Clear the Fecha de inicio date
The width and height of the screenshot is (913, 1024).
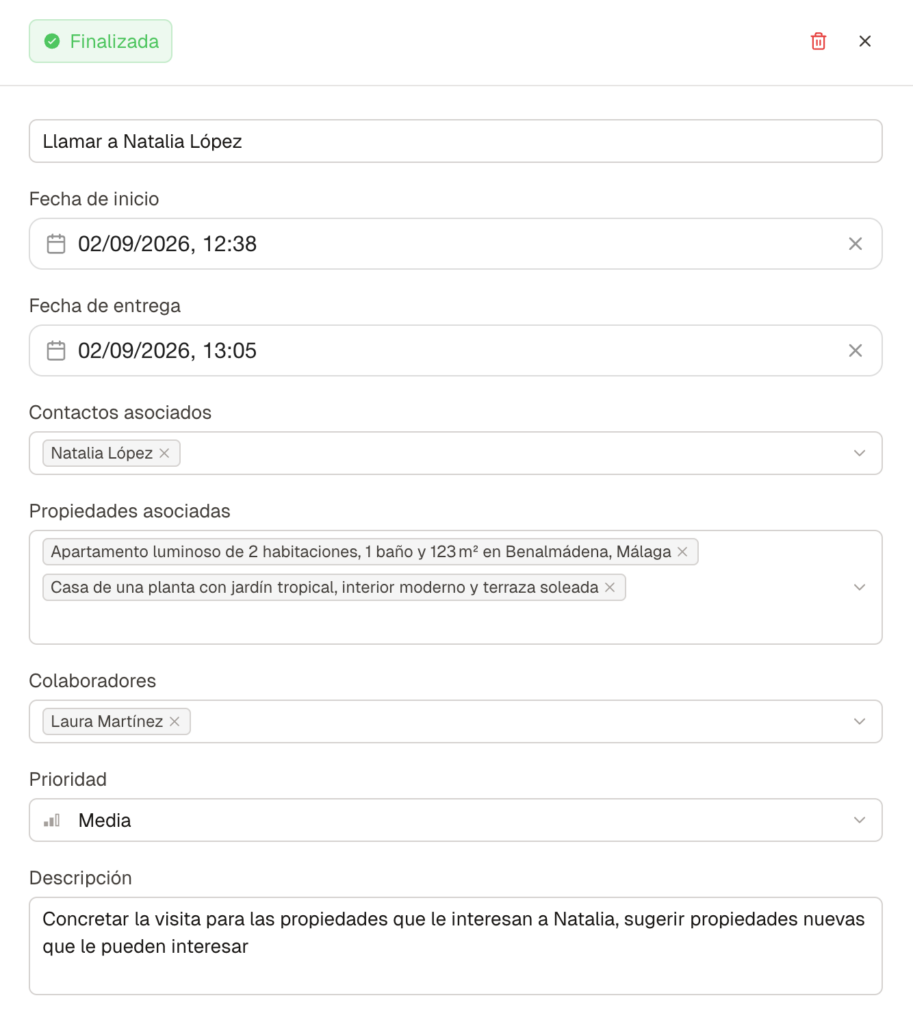pos(855,244)
